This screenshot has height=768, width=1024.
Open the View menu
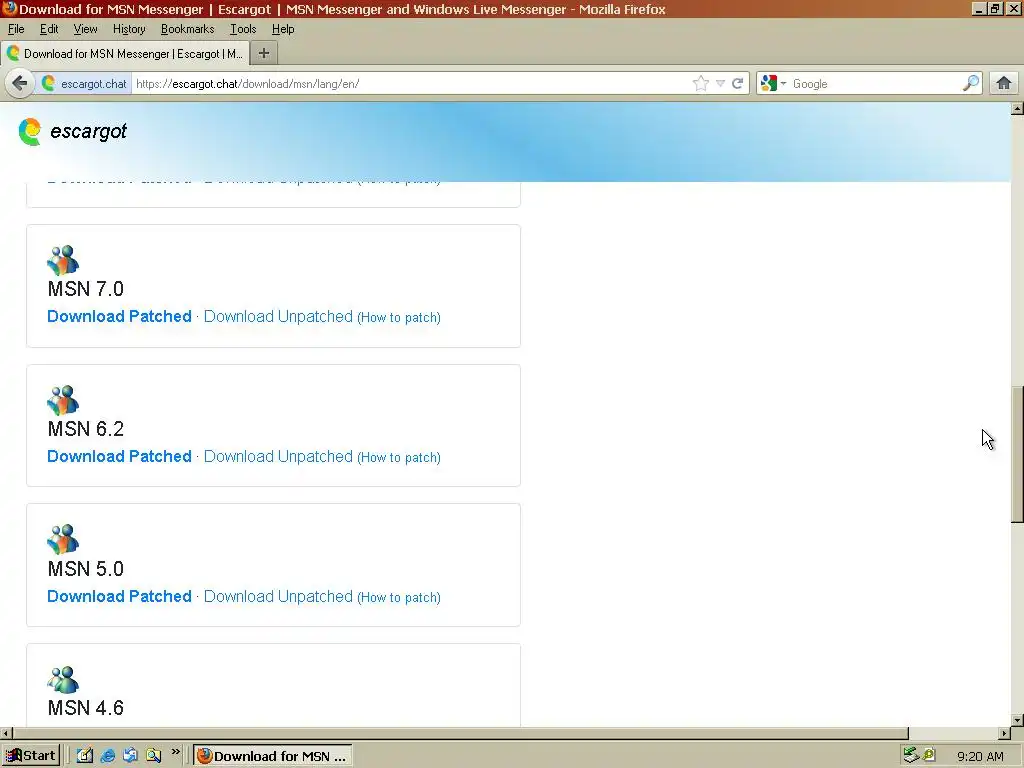point(86,29)
